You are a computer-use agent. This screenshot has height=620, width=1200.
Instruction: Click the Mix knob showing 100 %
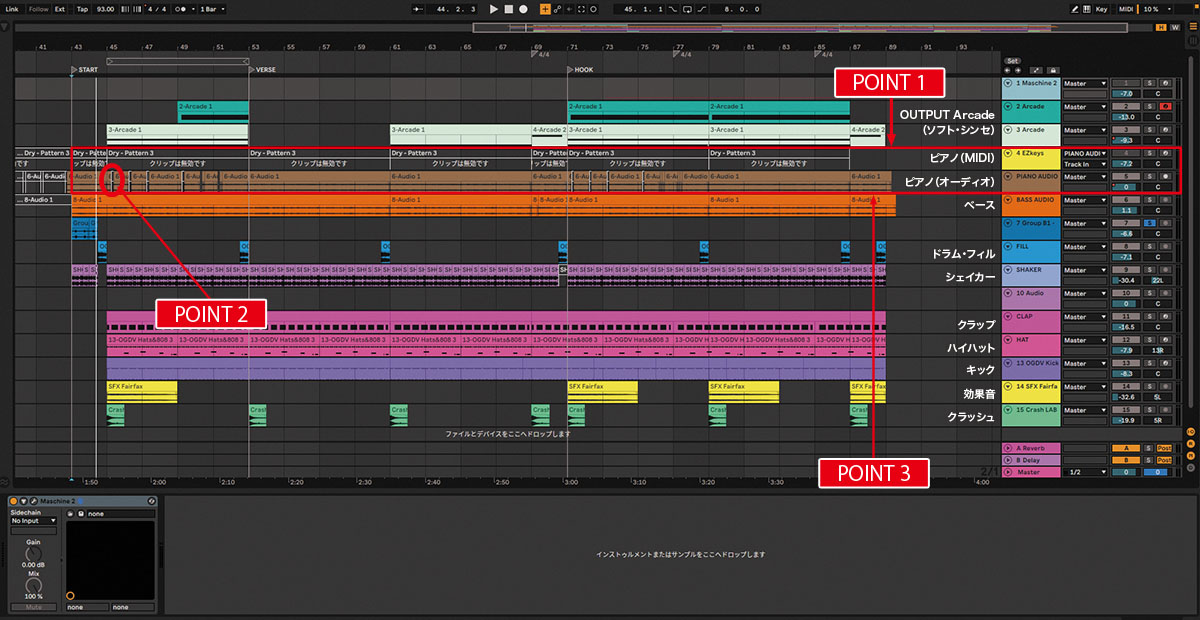(33, 585)
